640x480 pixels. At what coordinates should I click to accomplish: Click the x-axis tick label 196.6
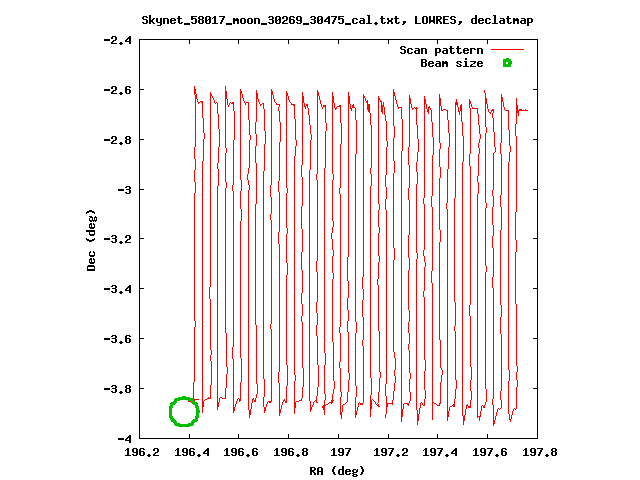click(241, 452)
